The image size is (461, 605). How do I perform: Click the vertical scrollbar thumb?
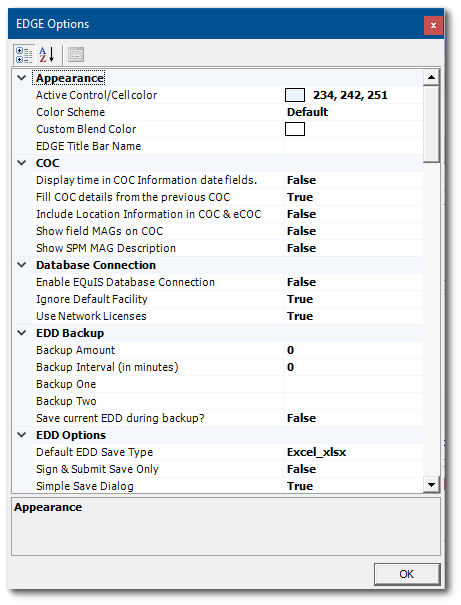point(431,124)
